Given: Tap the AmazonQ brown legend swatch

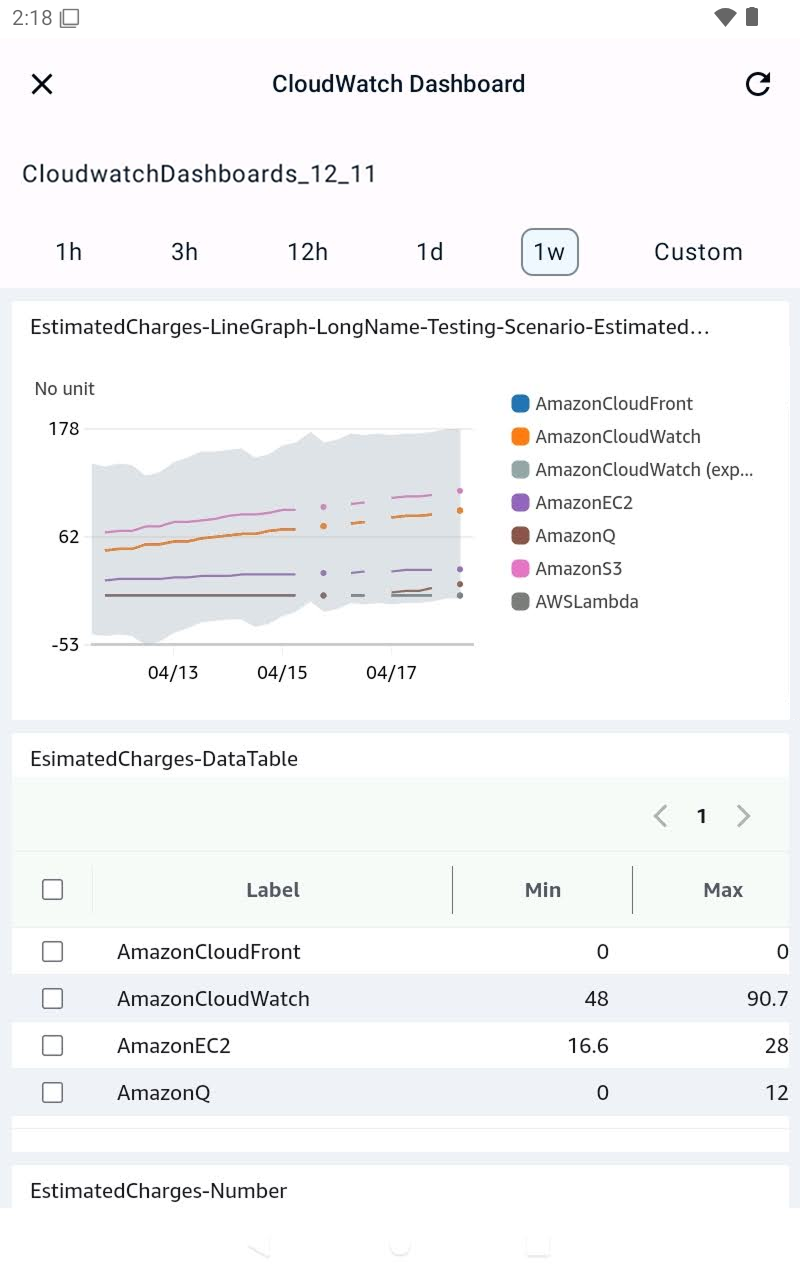Looking at the screenshot, I should coord(520,536).
